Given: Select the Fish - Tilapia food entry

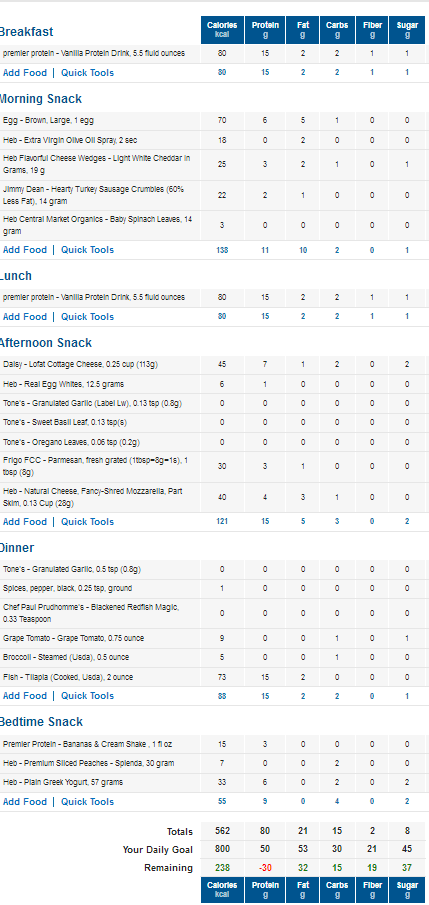Looking at the screenshot, I should [68, 677].
